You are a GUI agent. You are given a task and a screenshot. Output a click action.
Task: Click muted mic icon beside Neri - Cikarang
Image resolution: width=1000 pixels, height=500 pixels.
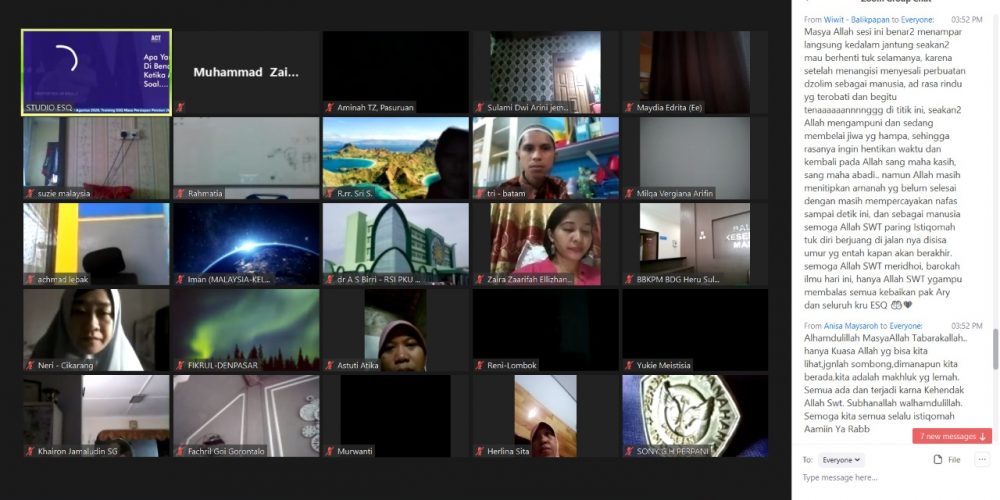[30, 365]
